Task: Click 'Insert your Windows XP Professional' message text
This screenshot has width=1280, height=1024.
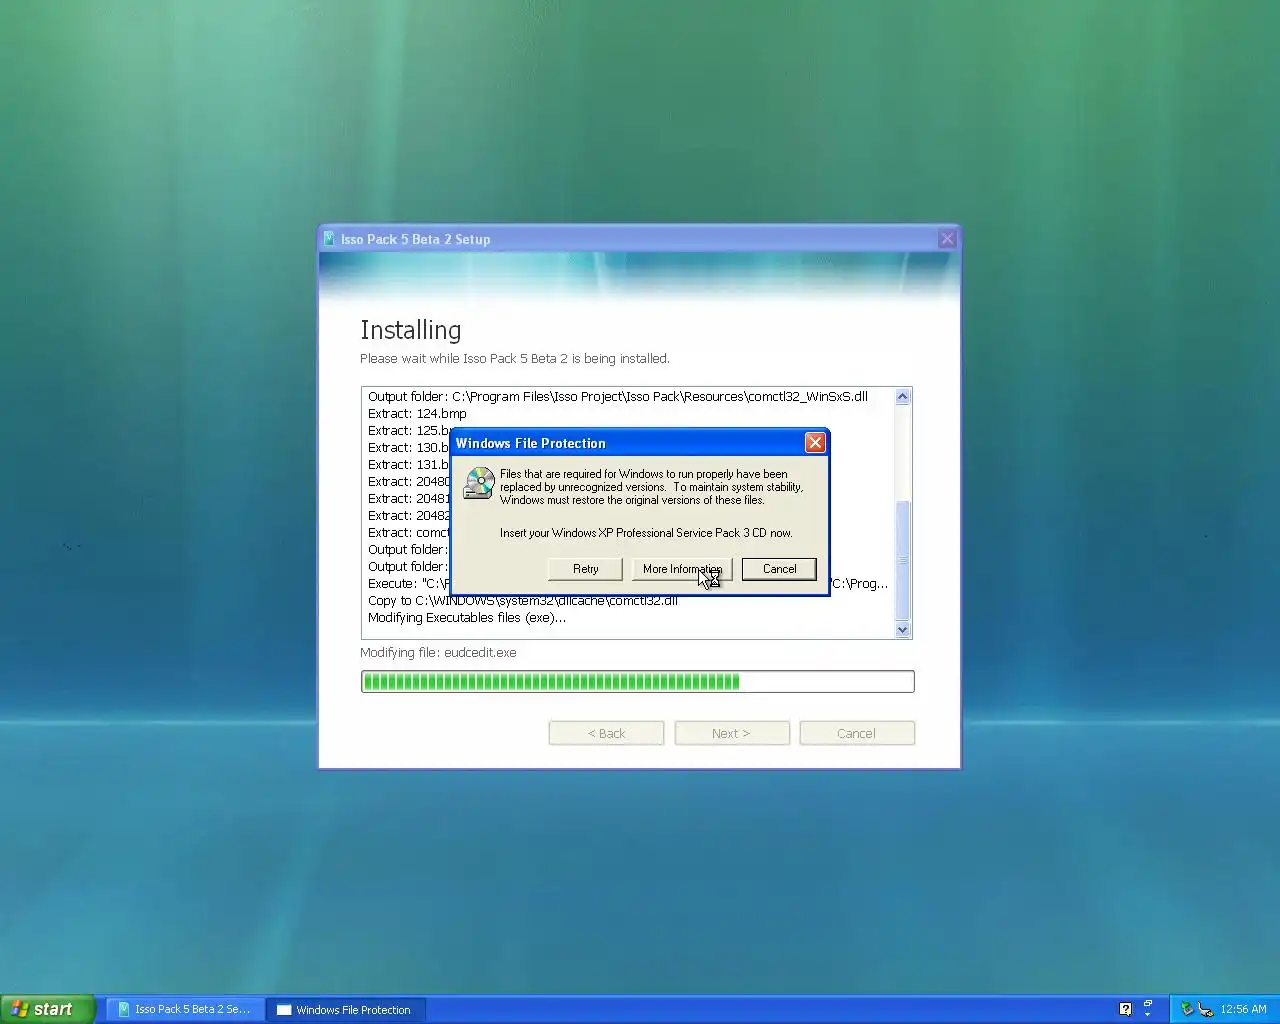Action: click(646, 533)
